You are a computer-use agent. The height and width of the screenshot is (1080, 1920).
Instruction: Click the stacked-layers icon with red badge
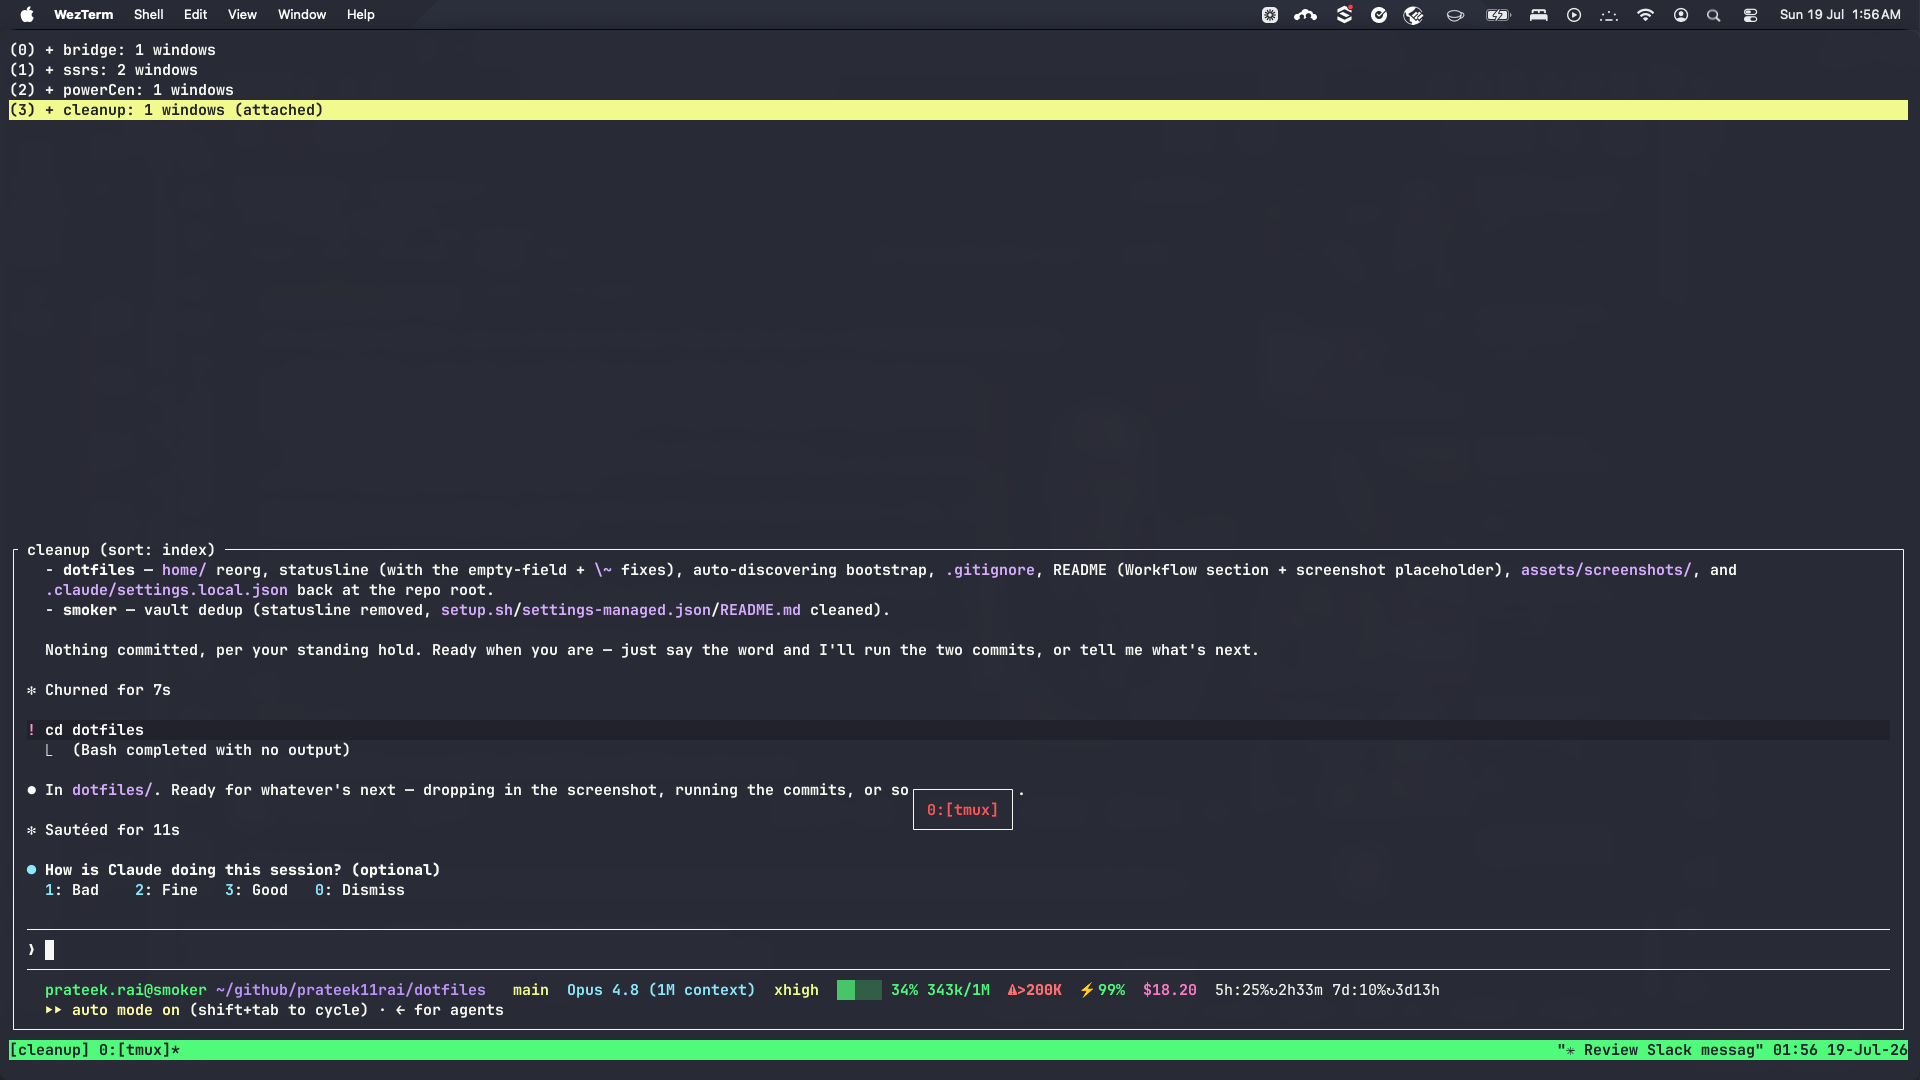[1344, 15]
